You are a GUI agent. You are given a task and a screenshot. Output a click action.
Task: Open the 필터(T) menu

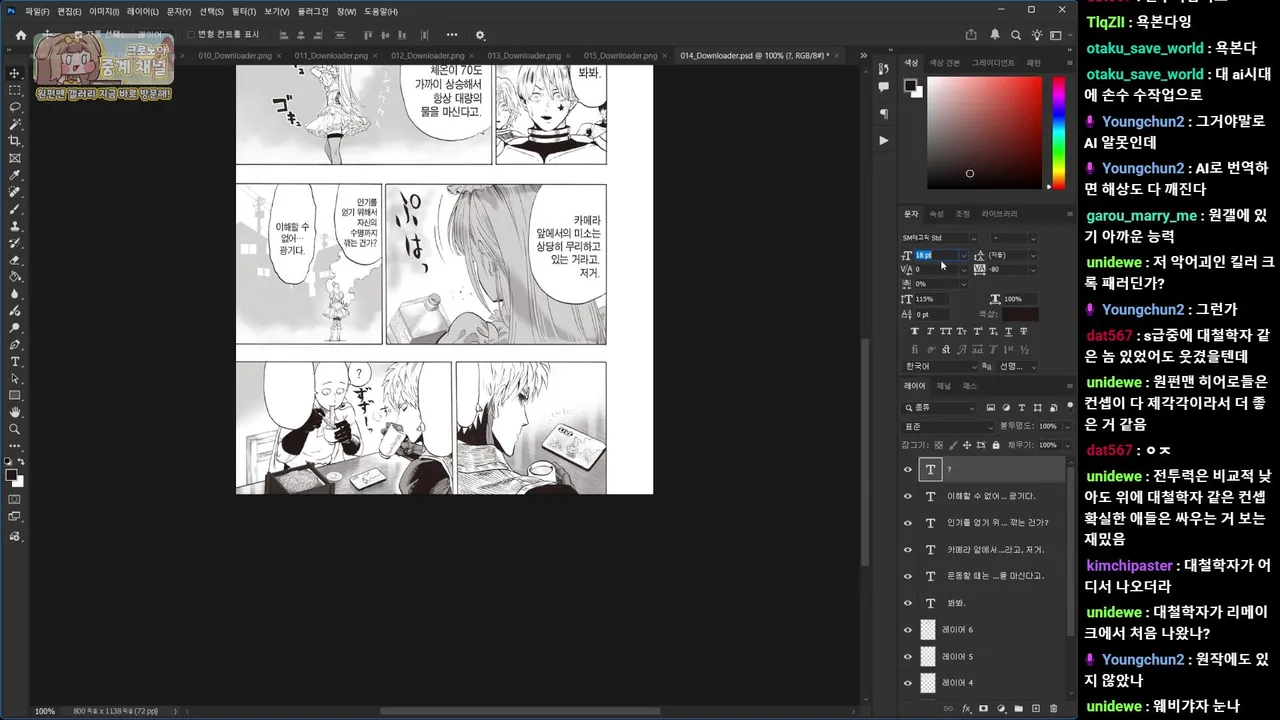point(244,11)
